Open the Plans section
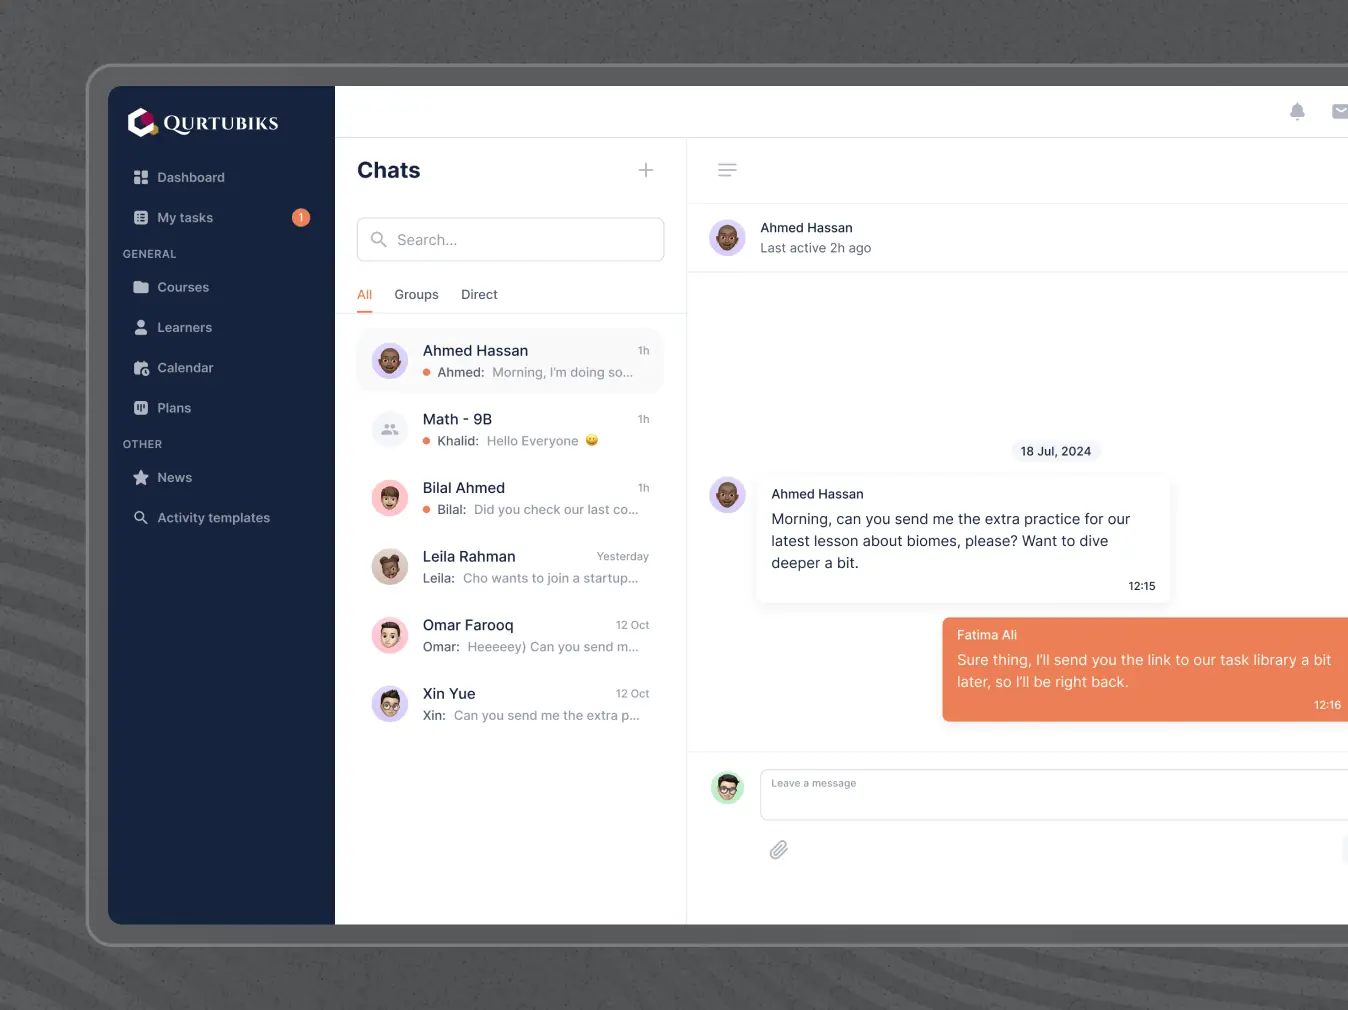Screen dimensions: 1348x1010 tap(174, 407)
